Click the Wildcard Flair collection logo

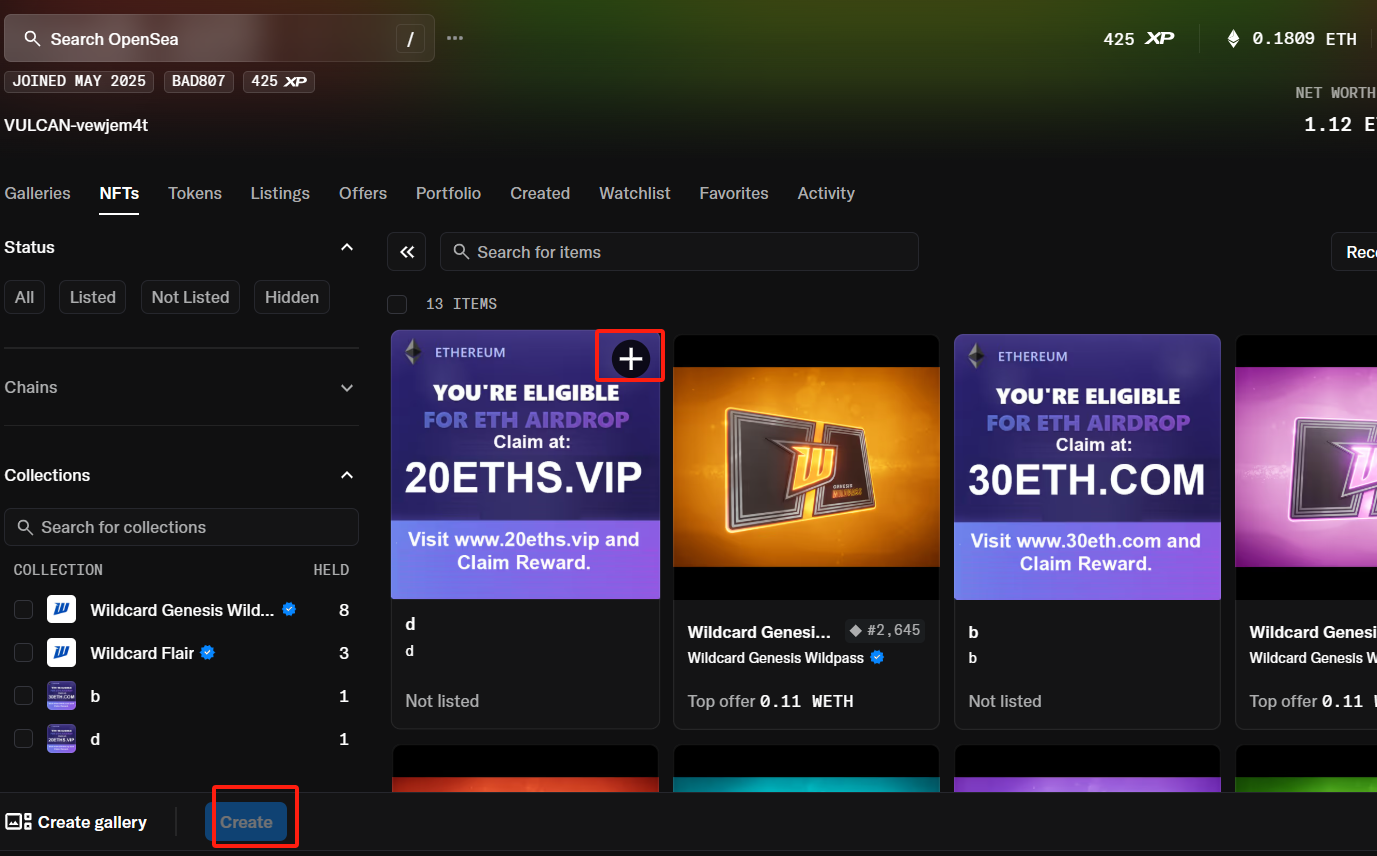(x=61, y=653)
